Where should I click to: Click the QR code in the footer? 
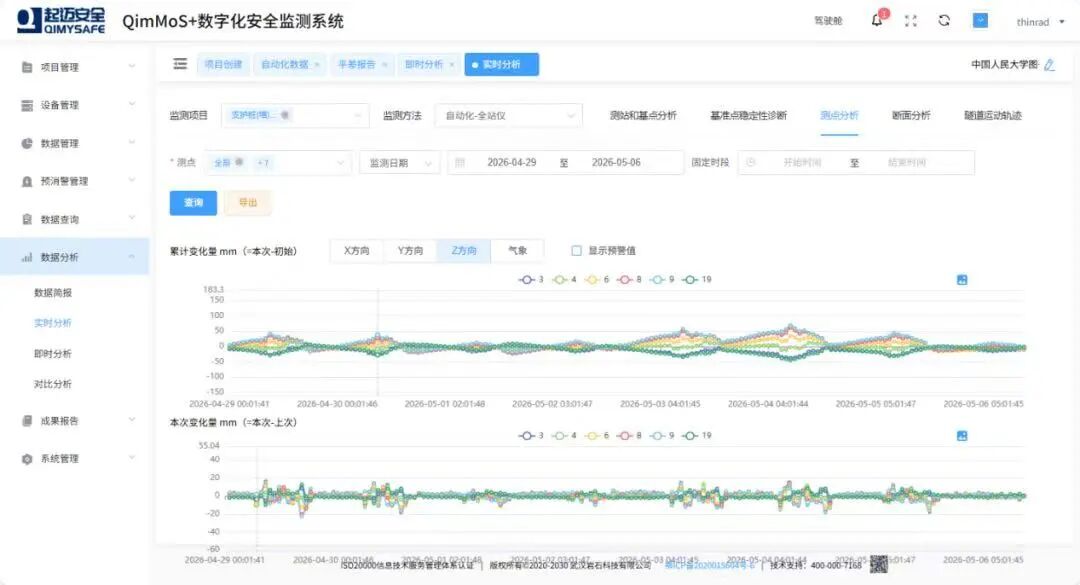(879, 564)
